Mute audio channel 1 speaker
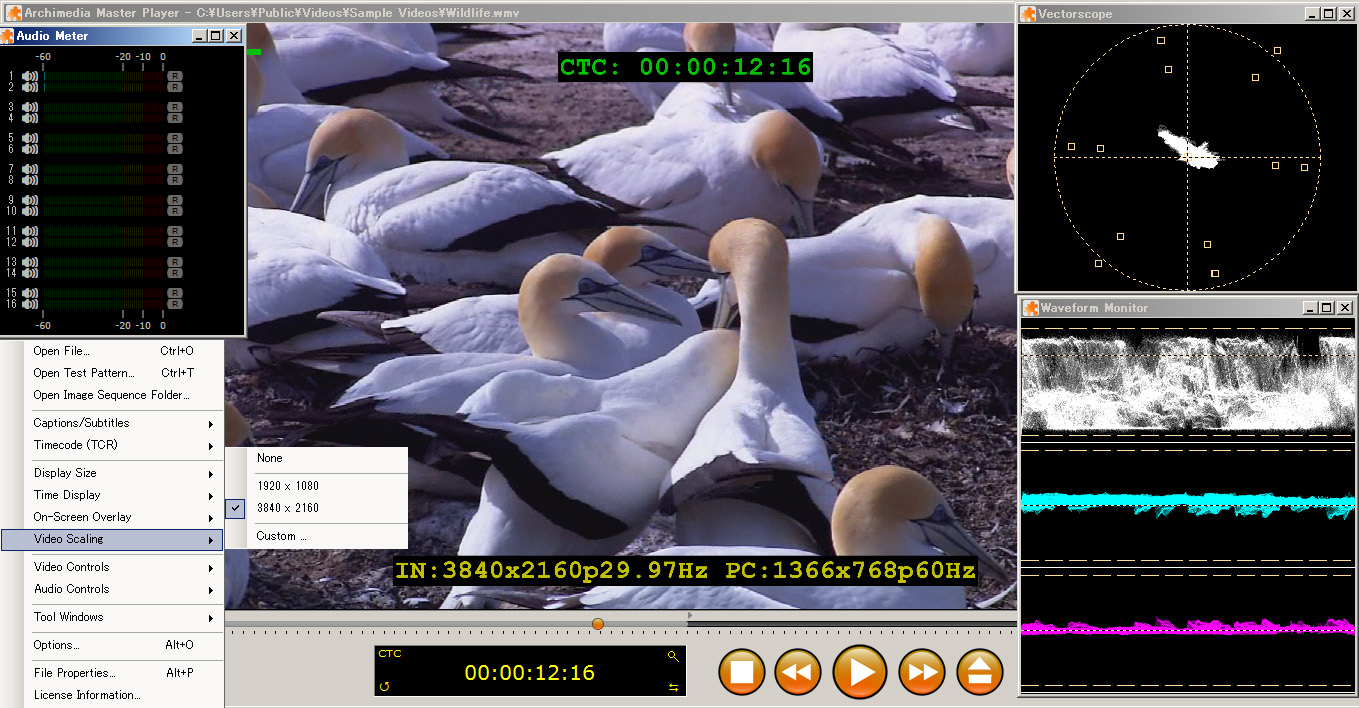The height and width of the screenshot is (708, 1359). click(30, 76)
